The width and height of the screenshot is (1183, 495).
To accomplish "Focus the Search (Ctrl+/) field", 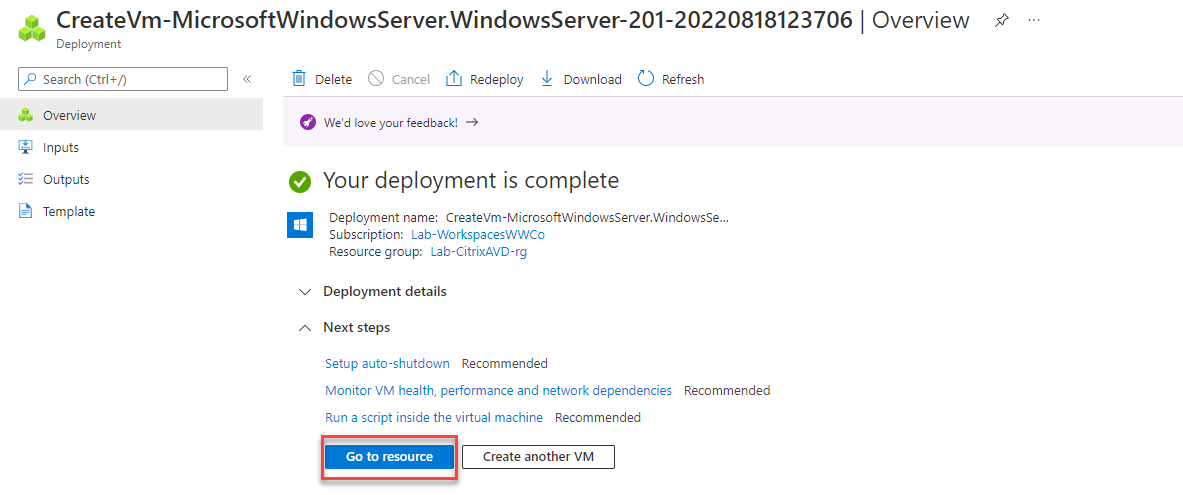I will 130,79.
